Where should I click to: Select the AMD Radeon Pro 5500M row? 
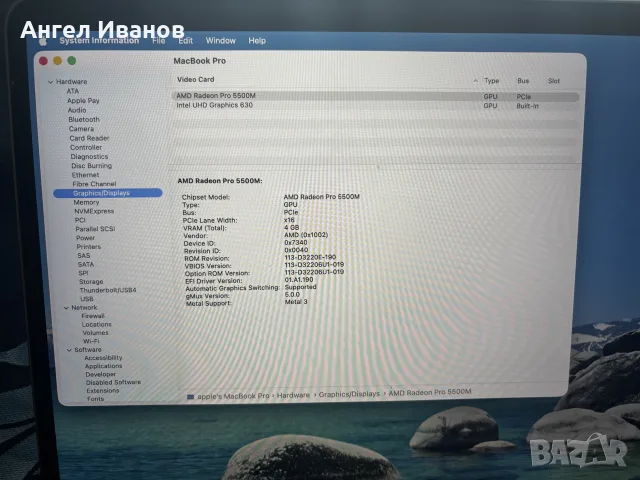375,96
